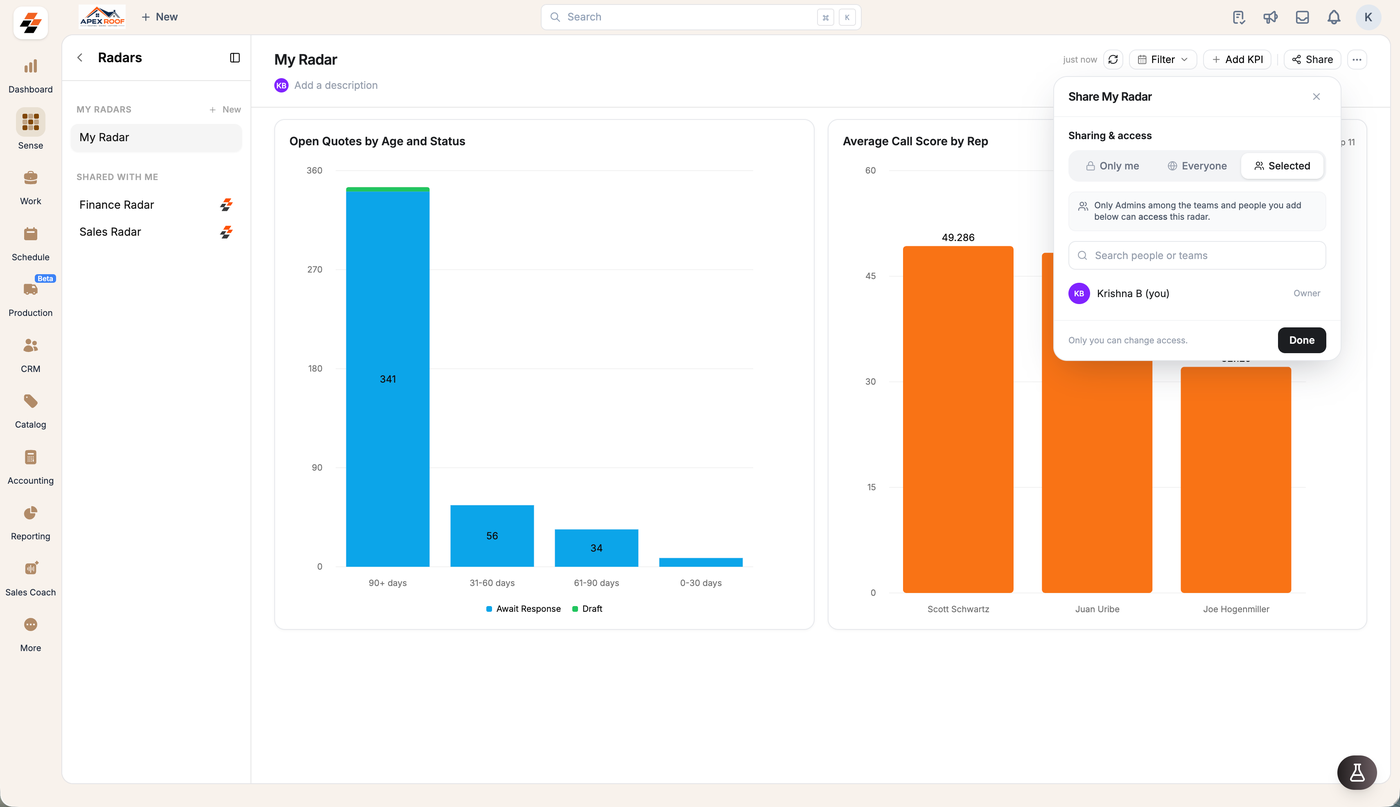1400x807 pixels.
Task: Open the notifications bell icon
Action: (1334, 17)
